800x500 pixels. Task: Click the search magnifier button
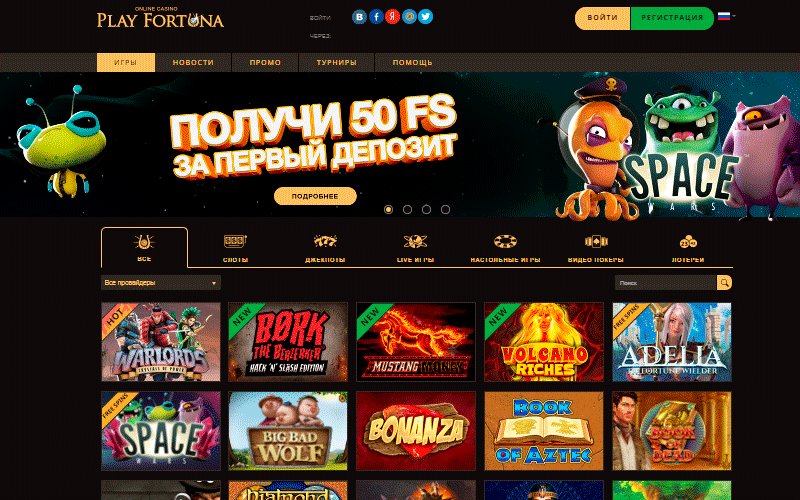pos(724,283)
